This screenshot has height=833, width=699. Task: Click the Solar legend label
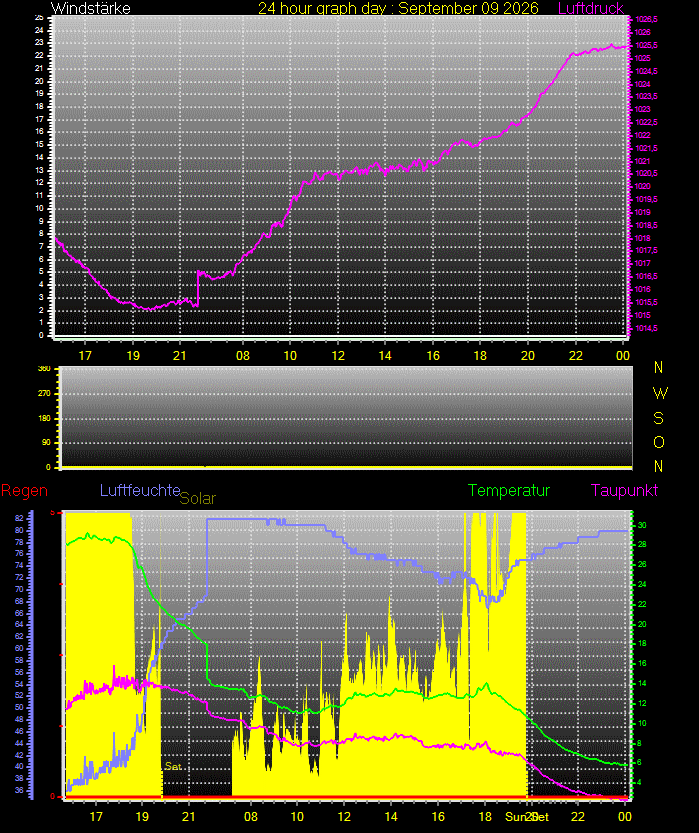click(198, 498)
